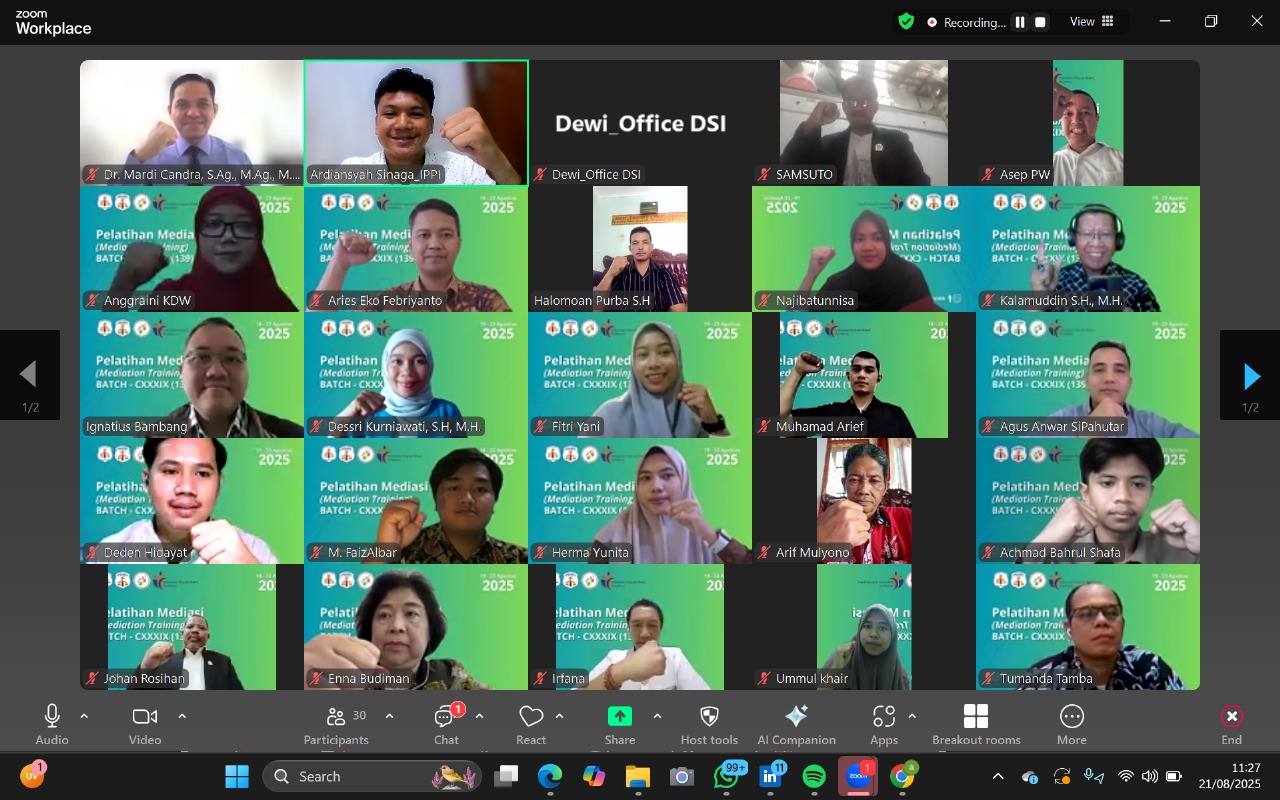
Task: Click the green Share screen icon
Action: pos(620,716)
